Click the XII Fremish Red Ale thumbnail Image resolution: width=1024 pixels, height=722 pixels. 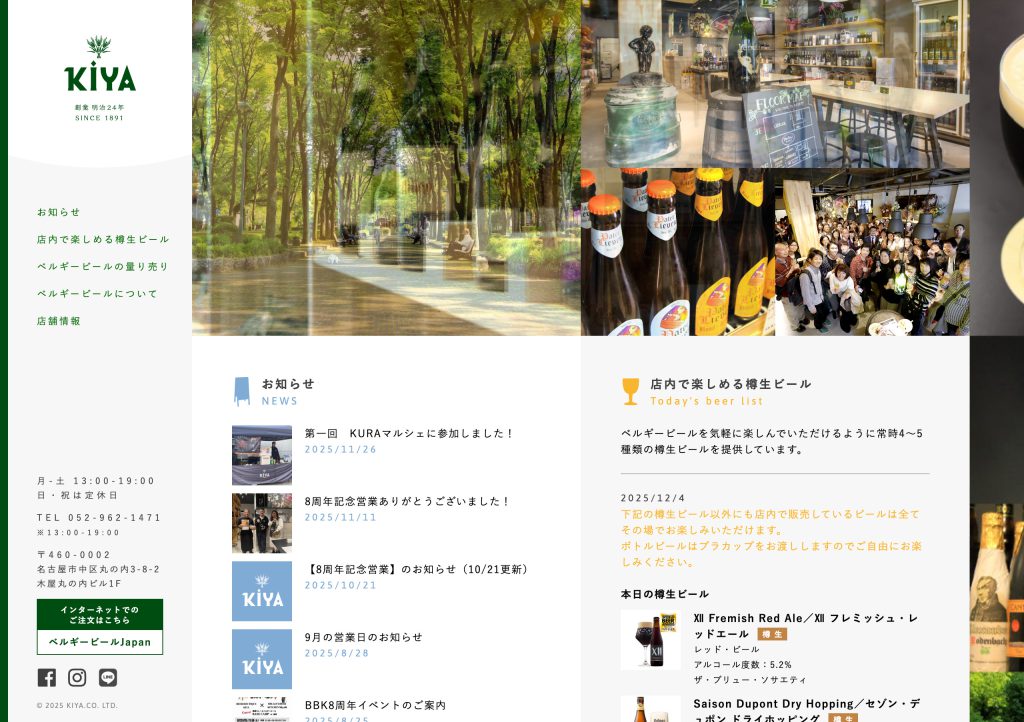tap(650, 640)
